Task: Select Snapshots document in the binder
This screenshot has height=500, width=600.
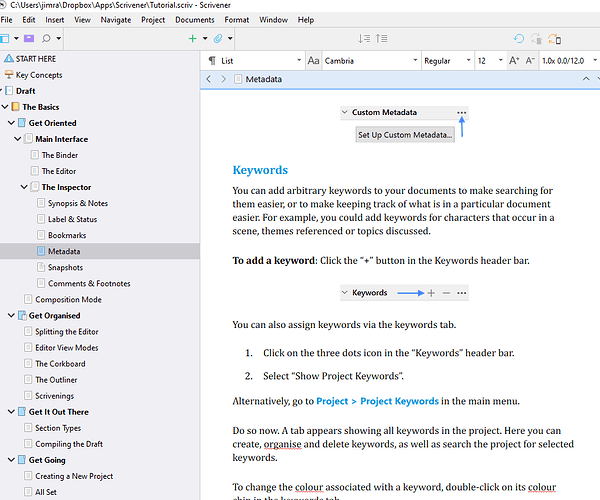Action: (x=65, y=267)
